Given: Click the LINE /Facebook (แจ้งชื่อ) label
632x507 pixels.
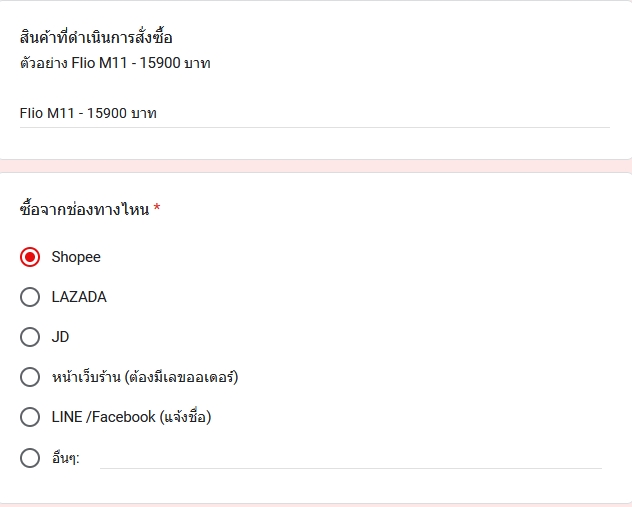Looking at the screenshot, I should (131, 417).
